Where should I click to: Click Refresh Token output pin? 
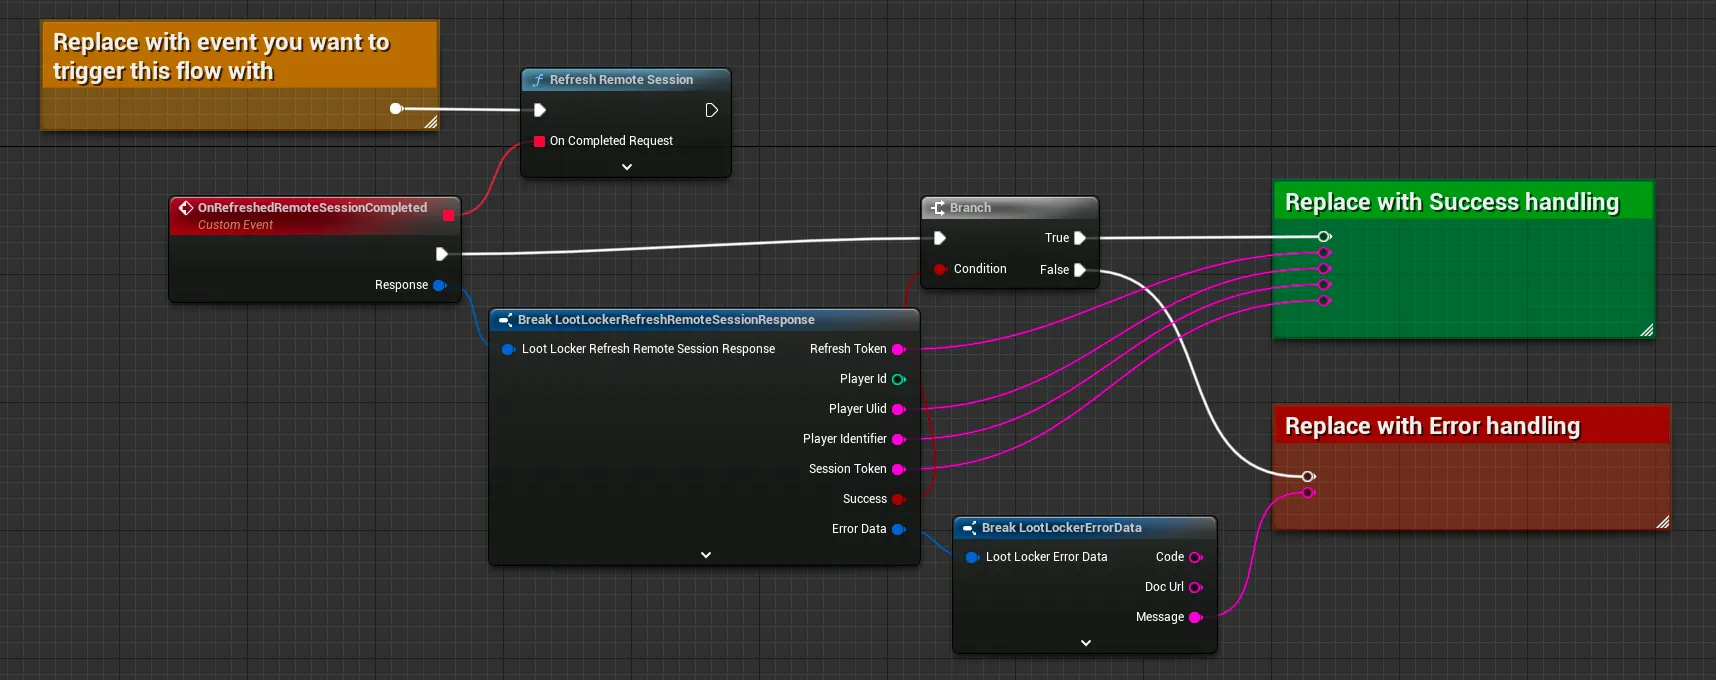pos(898,349)
